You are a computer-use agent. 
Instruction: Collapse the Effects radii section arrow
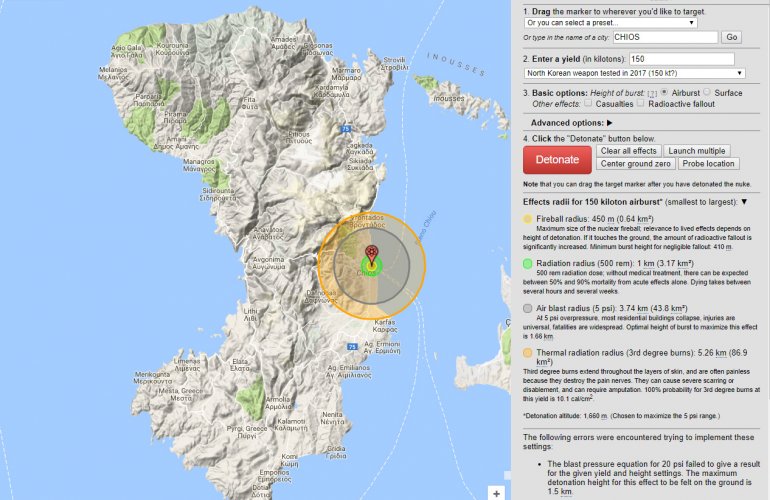point(744,202)
